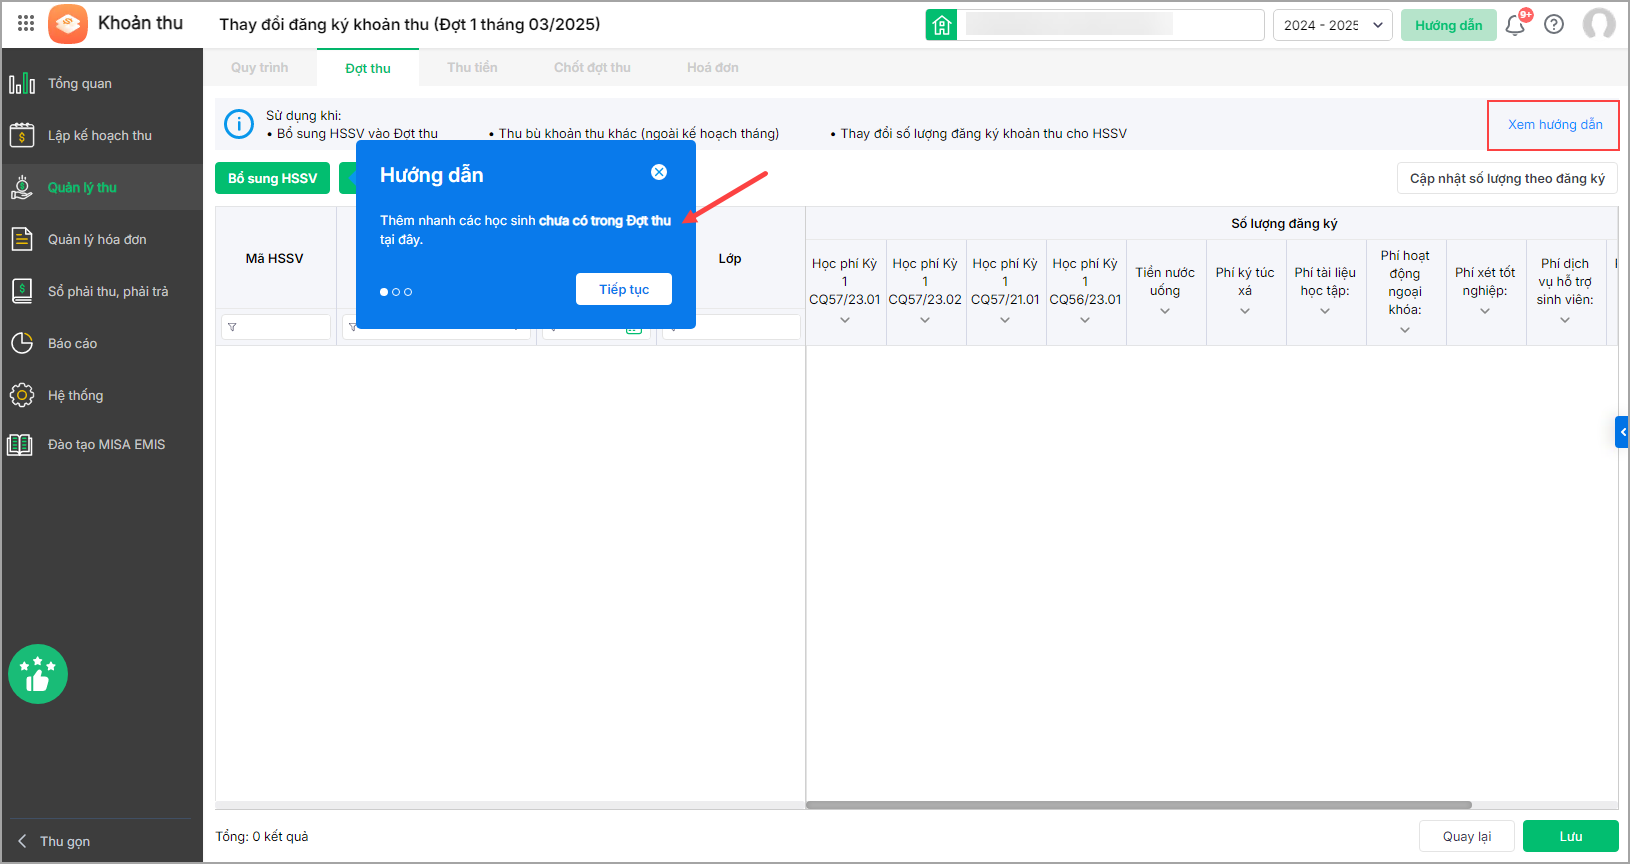Switch to the Quy trình tab
The width and height of the screenshot is (1630, 864).
(x=260, y=68)
